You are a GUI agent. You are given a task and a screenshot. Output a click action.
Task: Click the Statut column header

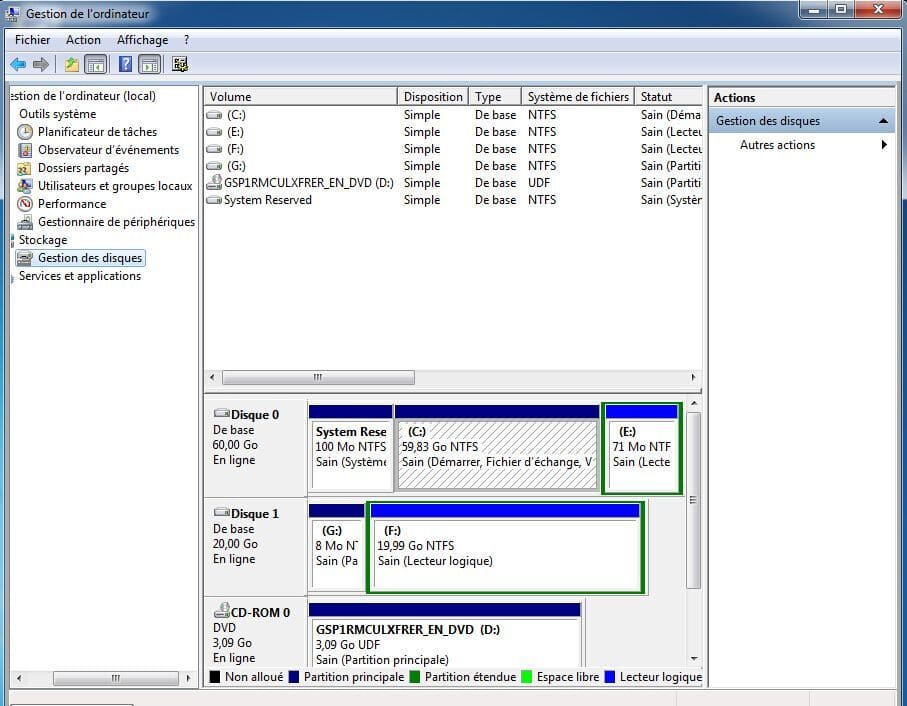click(x=656, y=97)
